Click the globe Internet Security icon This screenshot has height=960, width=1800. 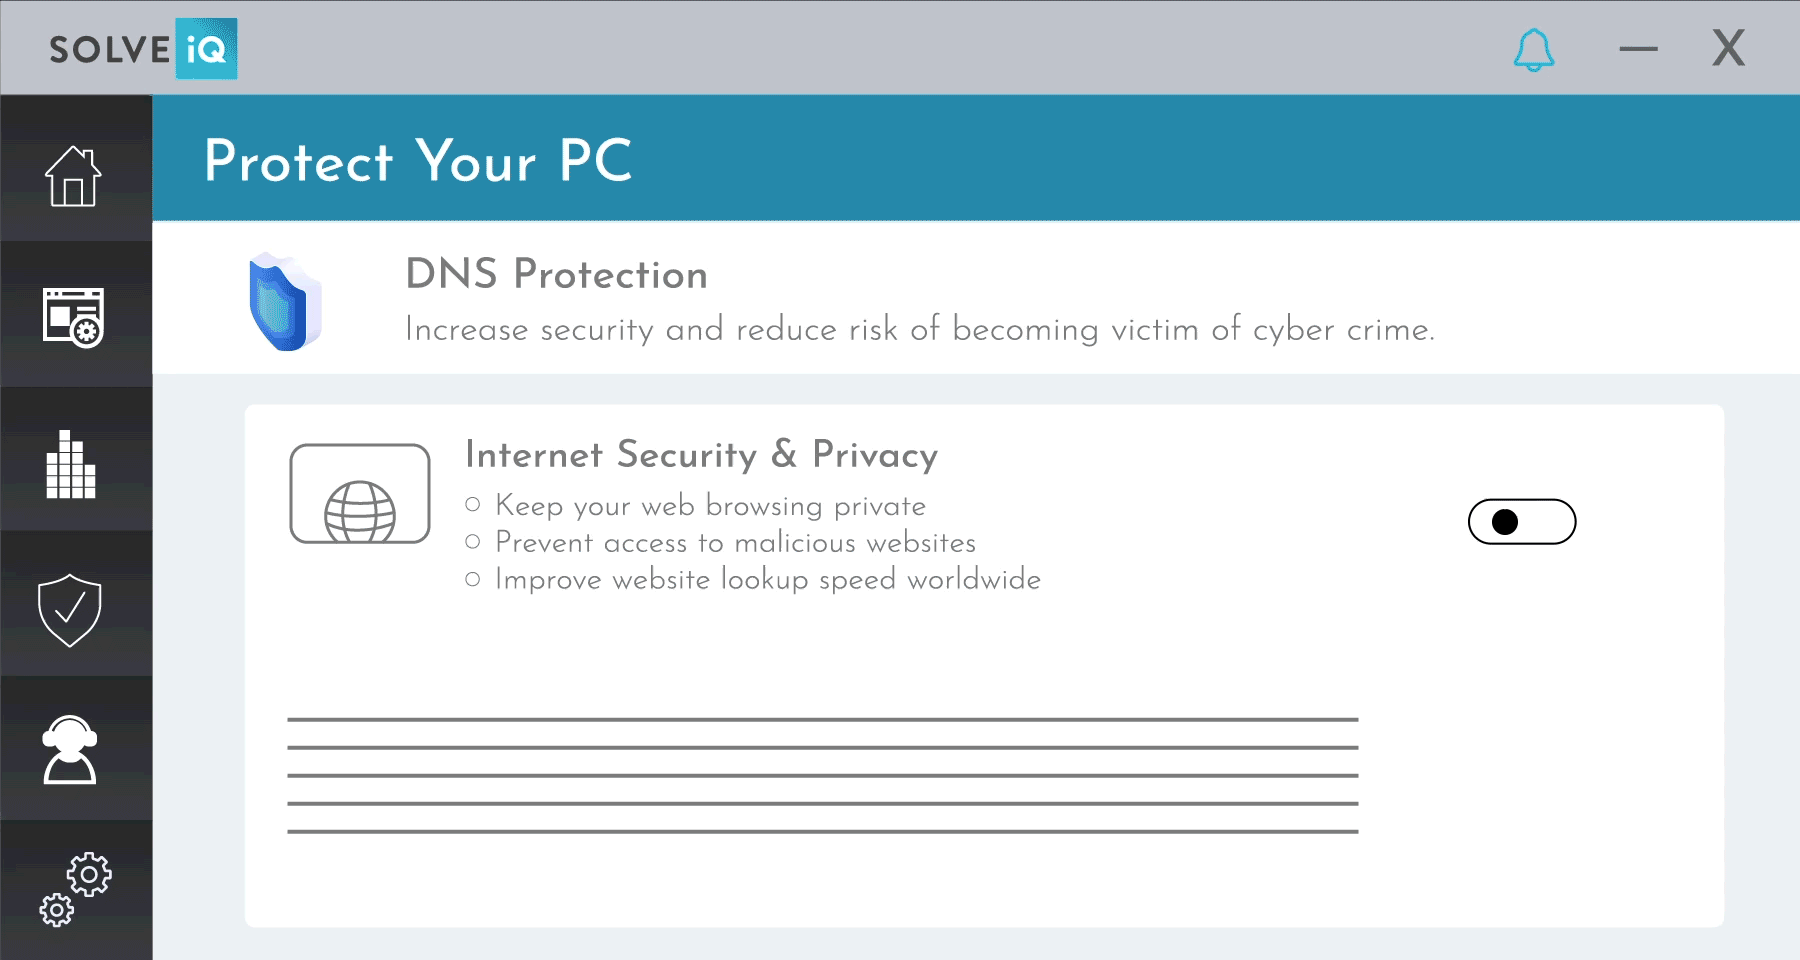pos(360,494)
